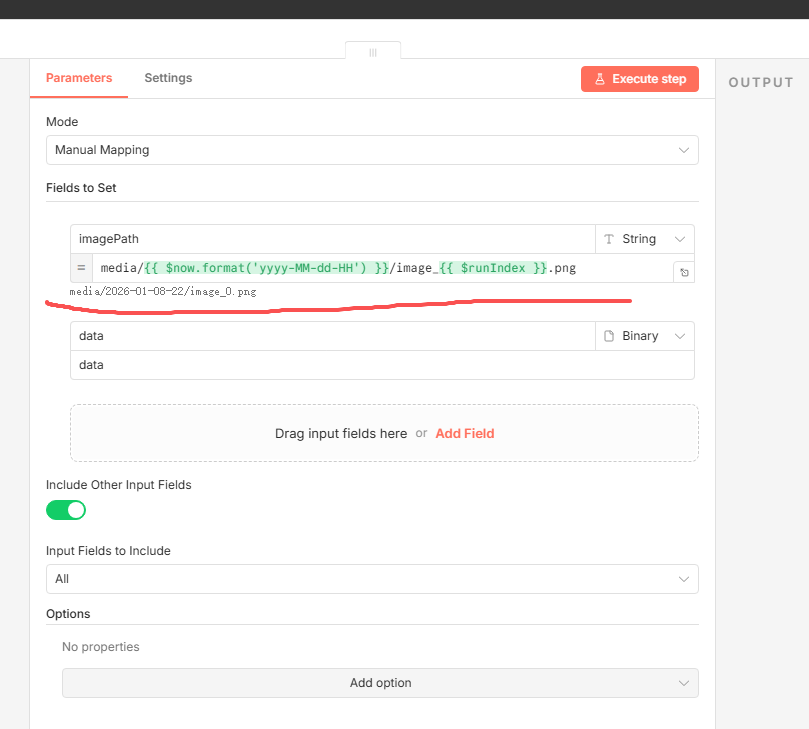This screenshot has width=809, height=729.
Task: Click the chevron arrow on Add option
Action: click(x=684, y=683)
